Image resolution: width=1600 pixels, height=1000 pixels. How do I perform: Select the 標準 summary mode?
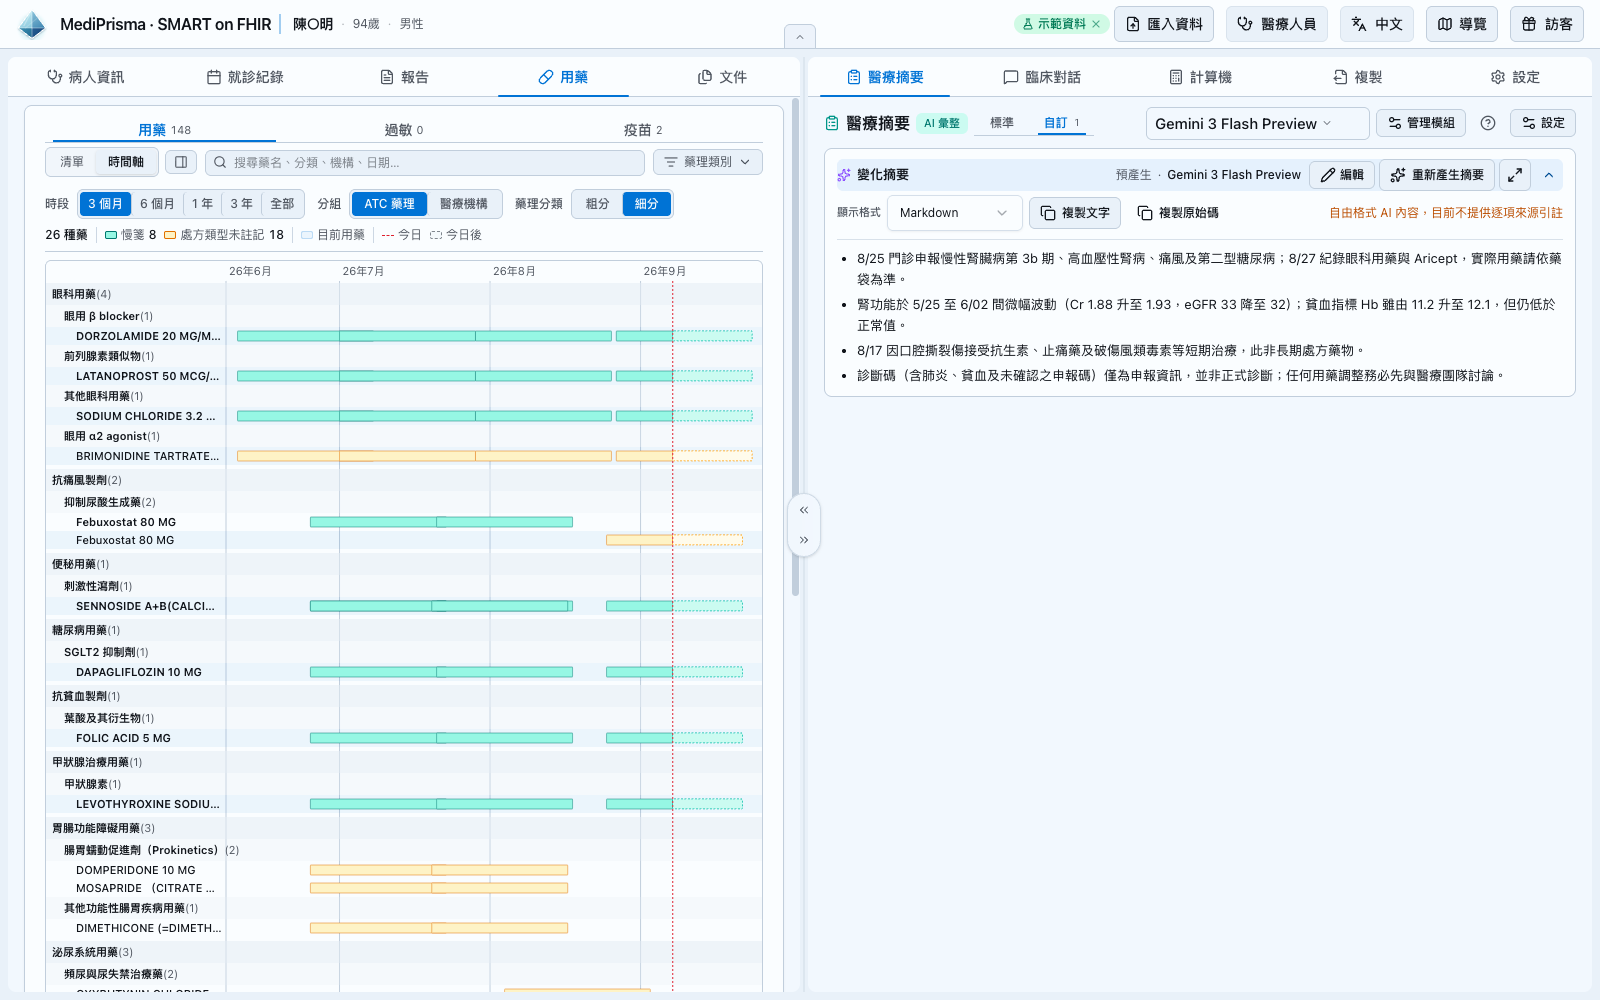point(1002,123)
